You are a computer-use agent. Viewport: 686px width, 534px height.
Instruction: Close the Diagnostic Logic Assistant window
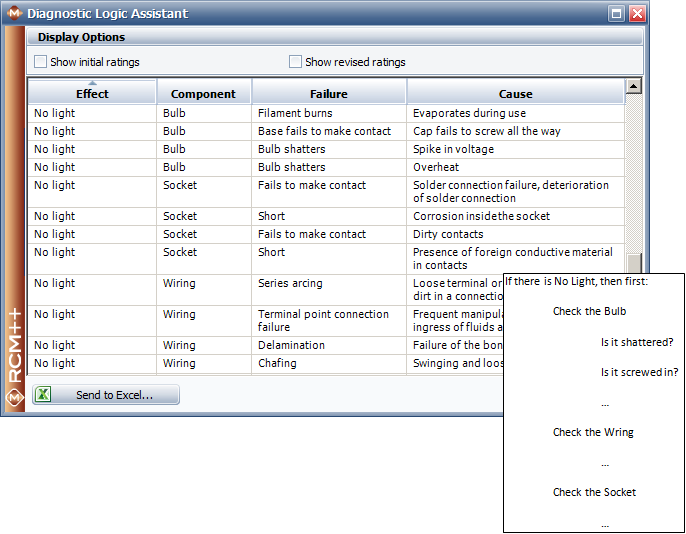[636, 14]
